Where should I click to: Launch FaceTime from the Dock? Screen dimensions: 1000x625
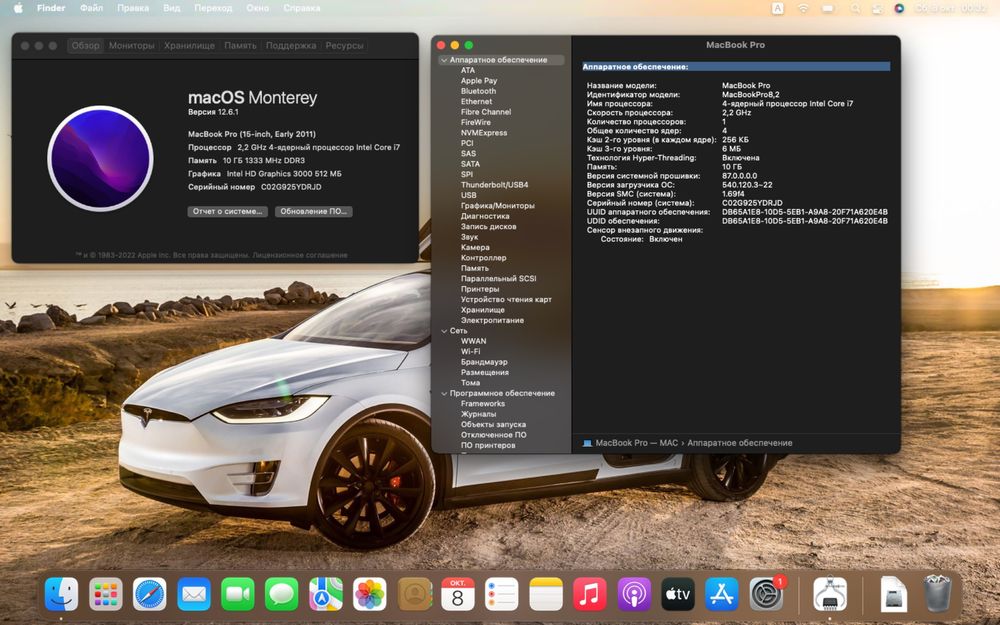(x=238, y=594)
